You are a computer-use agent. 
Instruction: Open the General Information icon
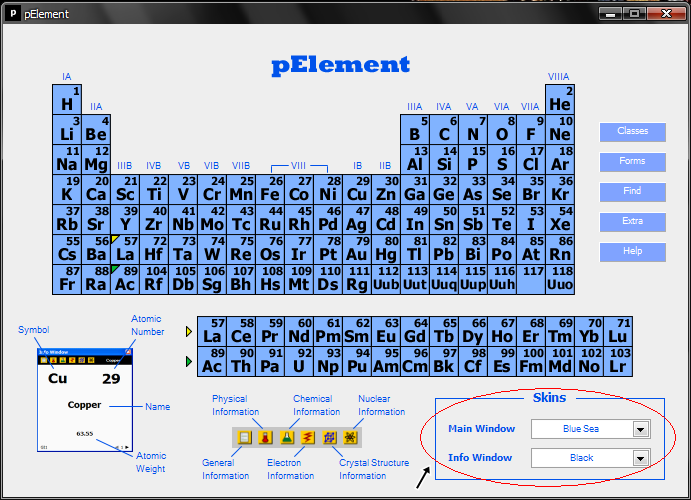[245, 437]
